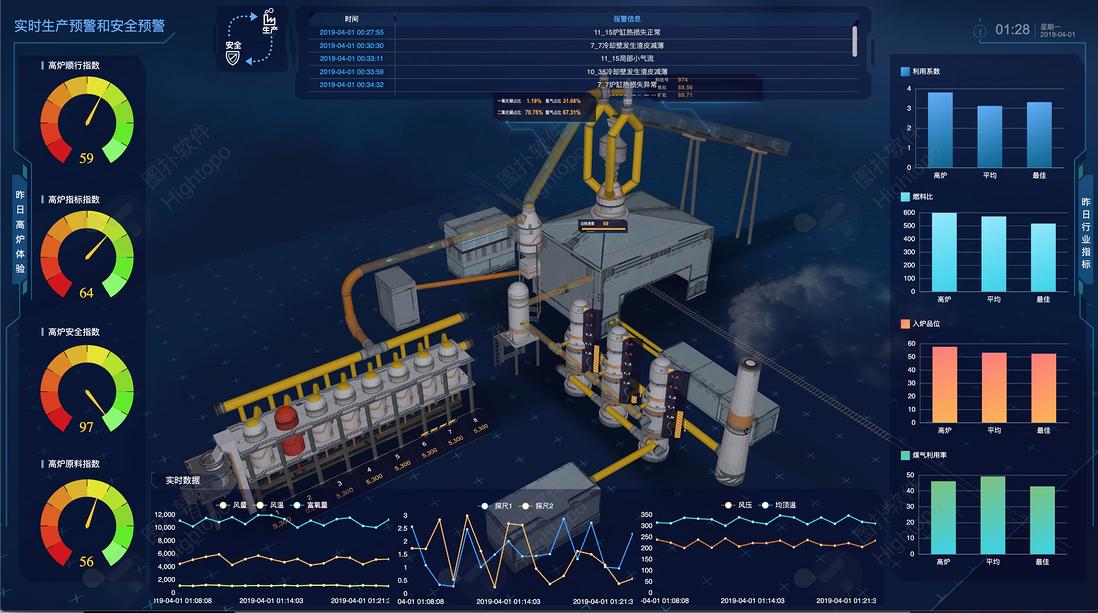Toggle the 探尺2 series legend

pyautogui.click(x=537, y=506)
